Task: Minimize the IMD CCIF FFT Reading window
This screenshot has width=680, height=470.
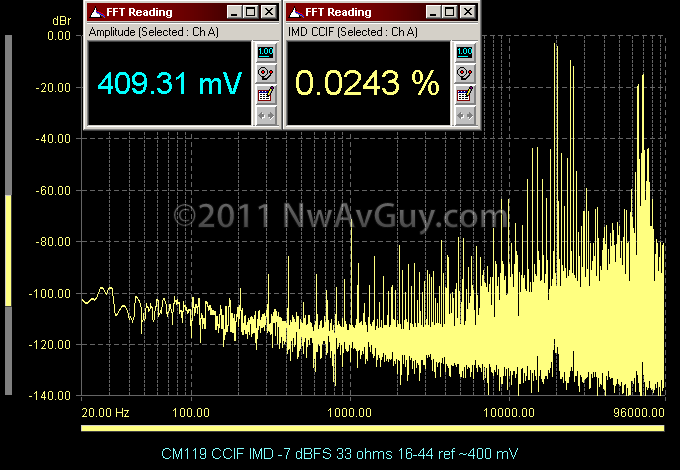Action: coord(433,12)
